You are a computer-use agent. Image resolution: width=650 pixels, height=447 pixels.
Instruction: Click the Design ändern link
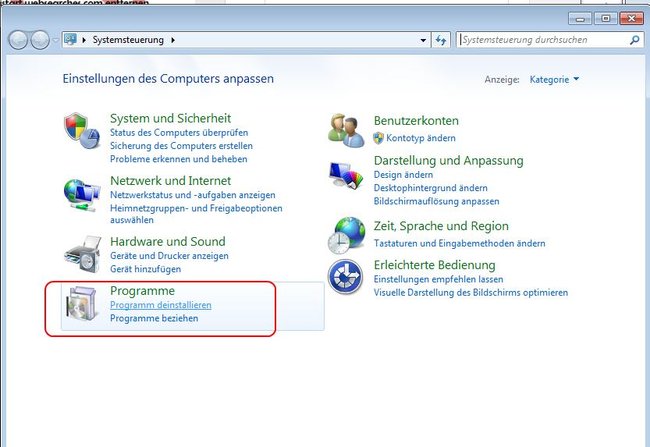(403, 175)
